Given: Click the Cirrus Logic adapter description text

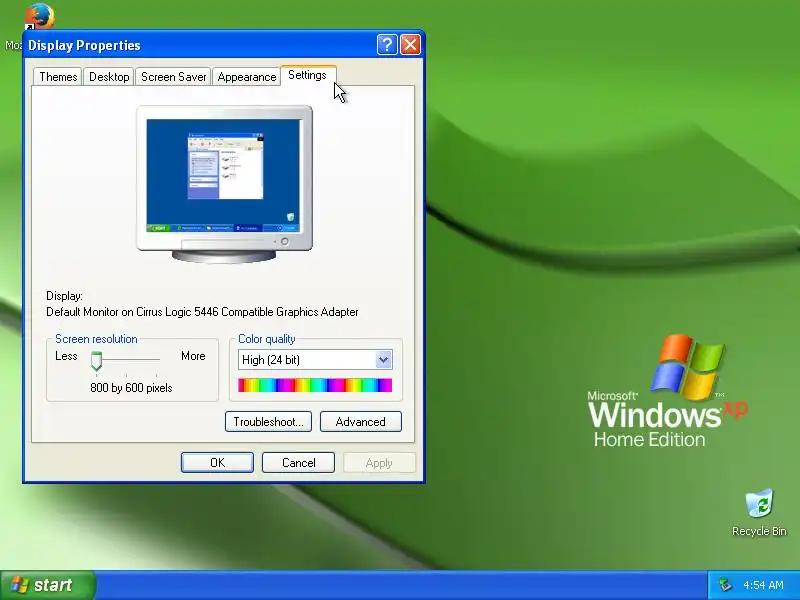Looking at the screenshot, I should point(202,312).
